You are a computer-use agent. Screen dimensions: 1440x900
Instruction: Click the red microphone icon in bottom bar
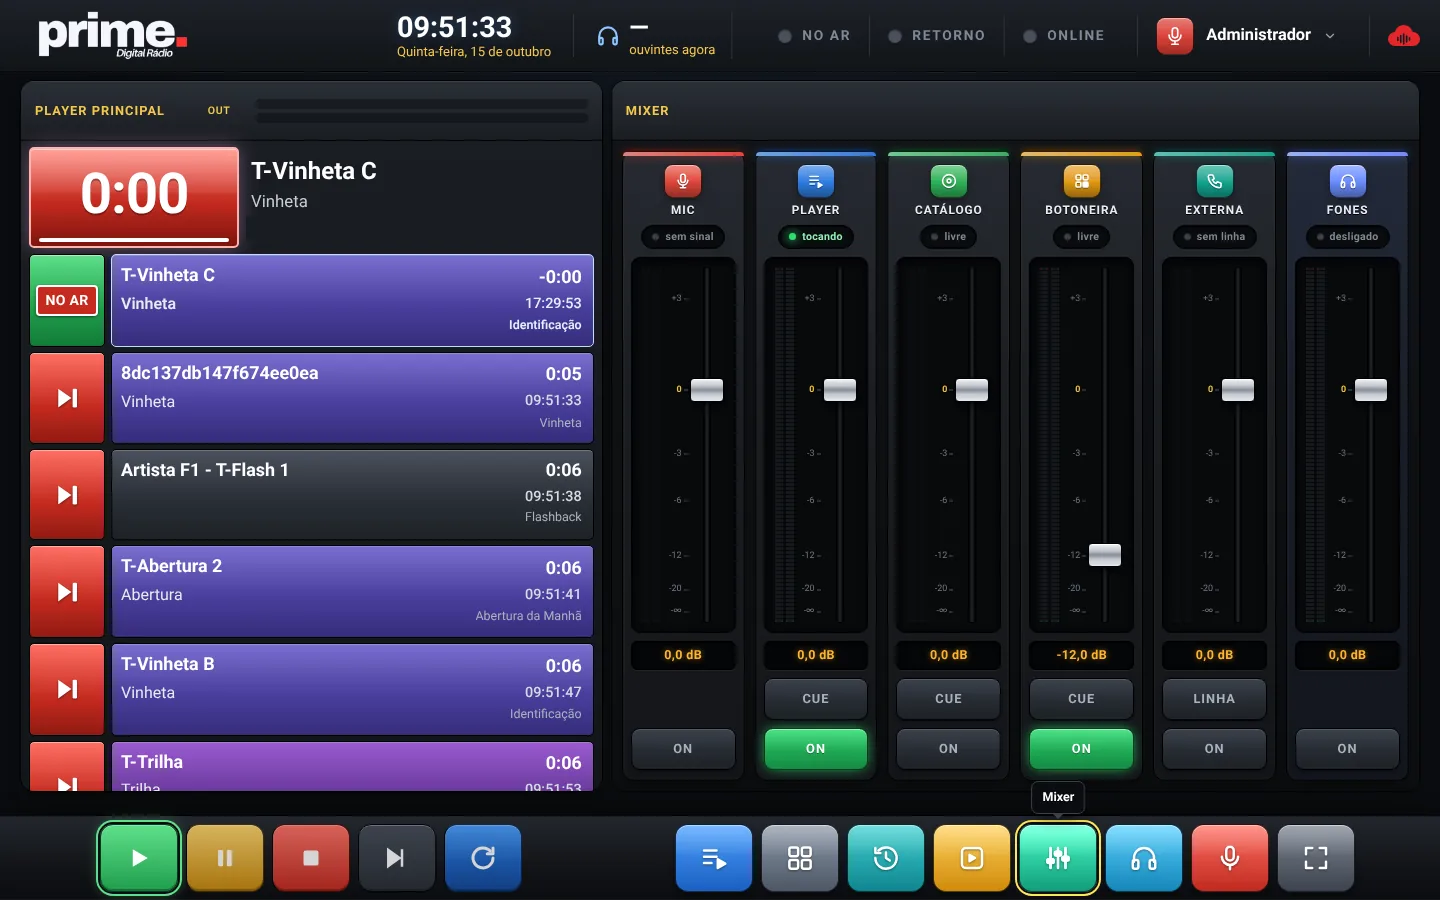1230,857
